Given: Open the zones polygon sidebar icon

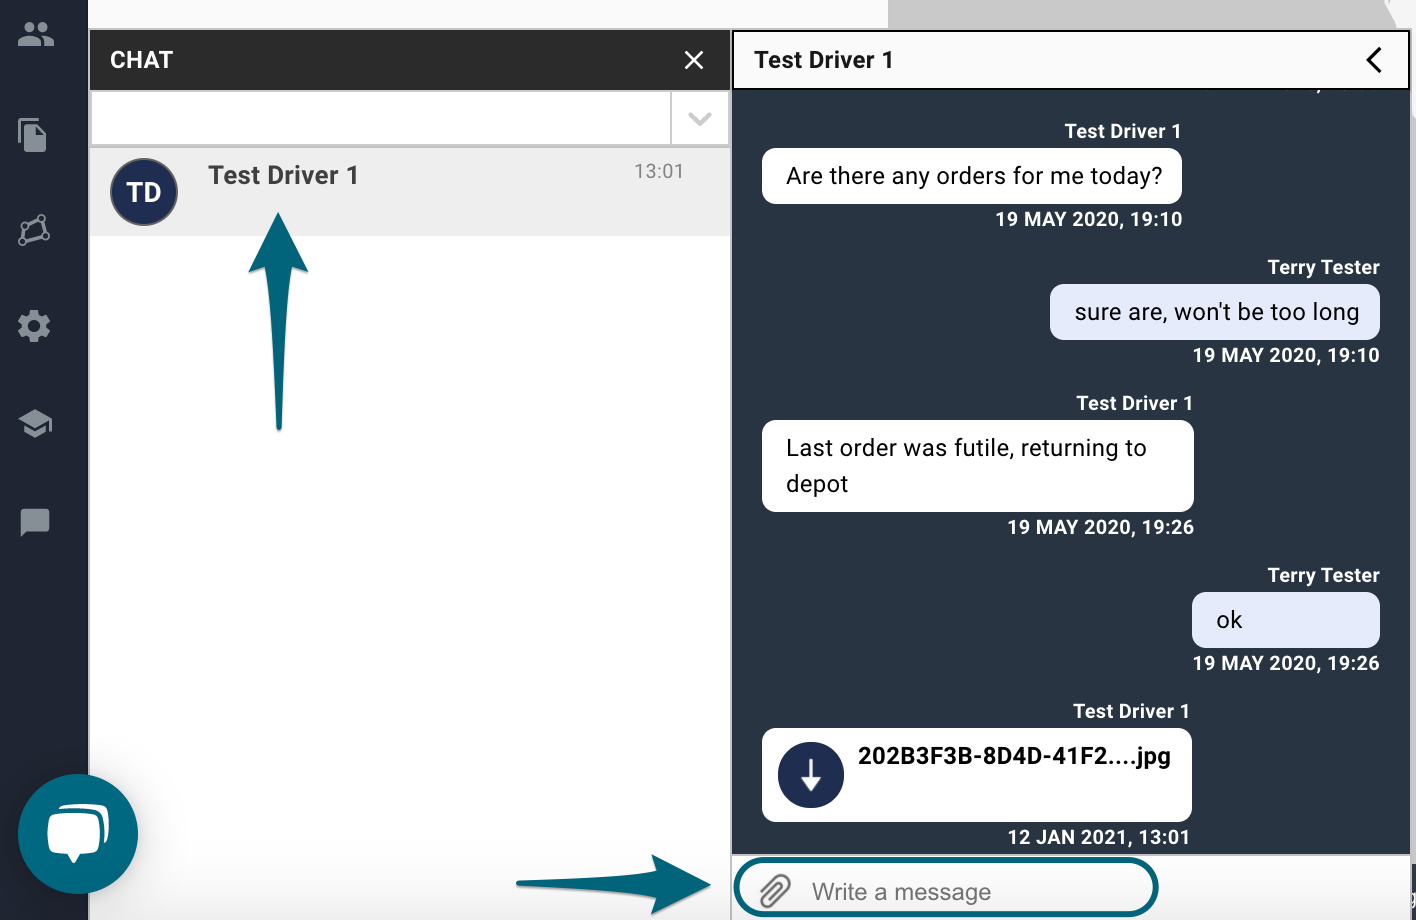Looking at the screenshot, I should click(34, 230).
